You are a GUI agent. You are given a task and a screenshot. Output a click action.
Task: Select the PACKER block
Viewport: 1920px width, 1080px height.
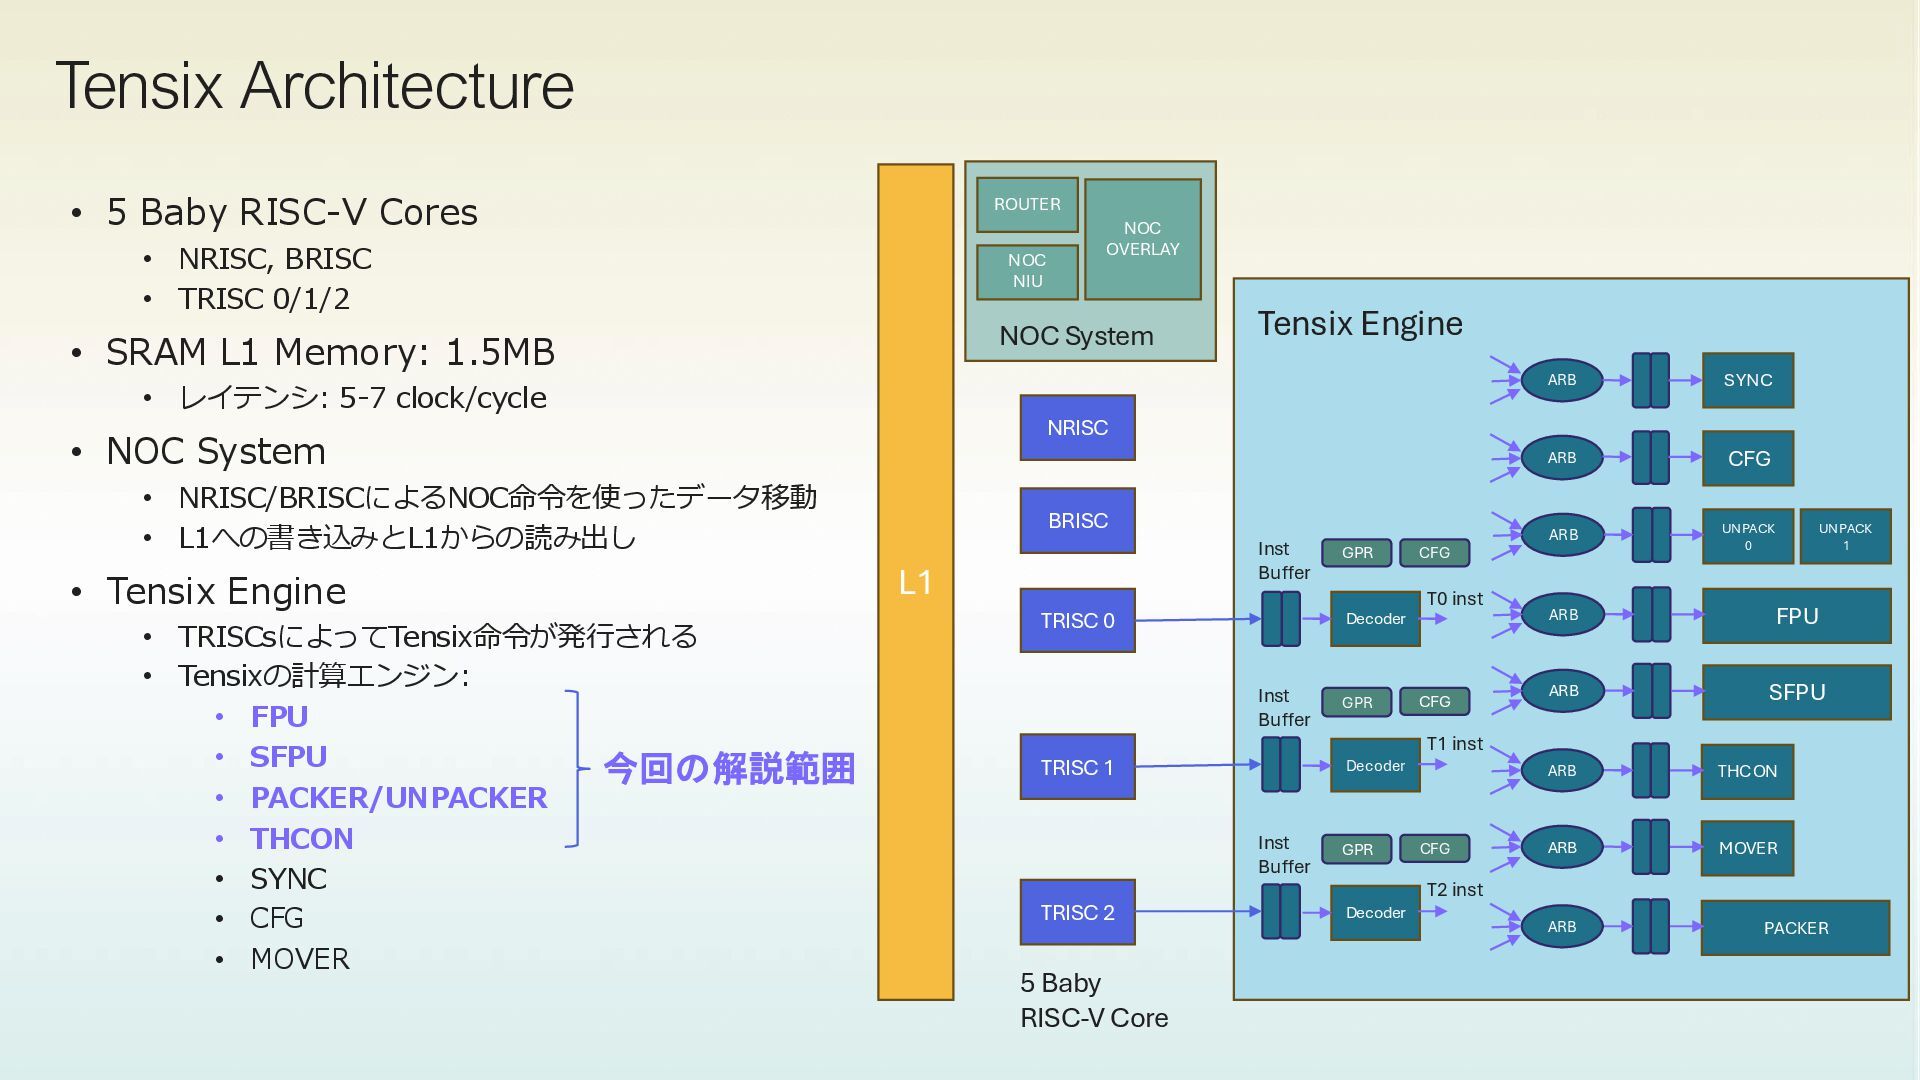[x=1795, y=928]
